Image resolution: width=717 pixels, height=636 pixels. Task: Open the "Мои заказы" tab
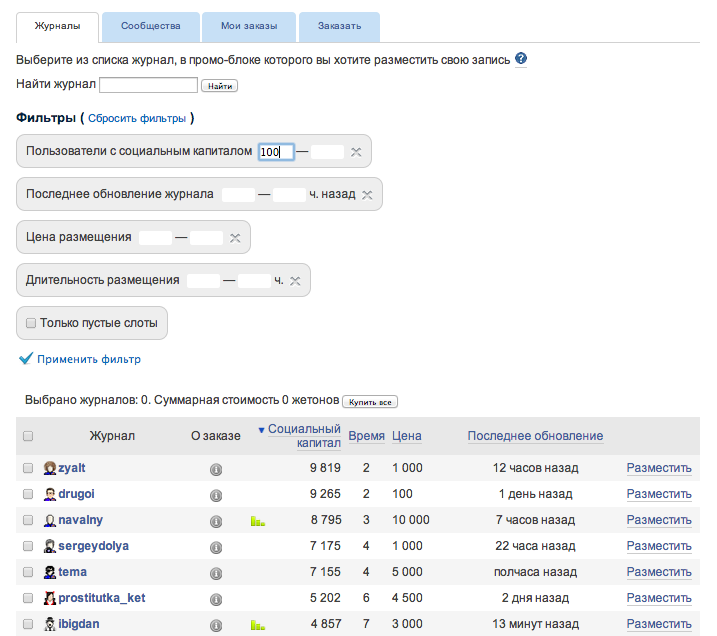tap(249, 26)
